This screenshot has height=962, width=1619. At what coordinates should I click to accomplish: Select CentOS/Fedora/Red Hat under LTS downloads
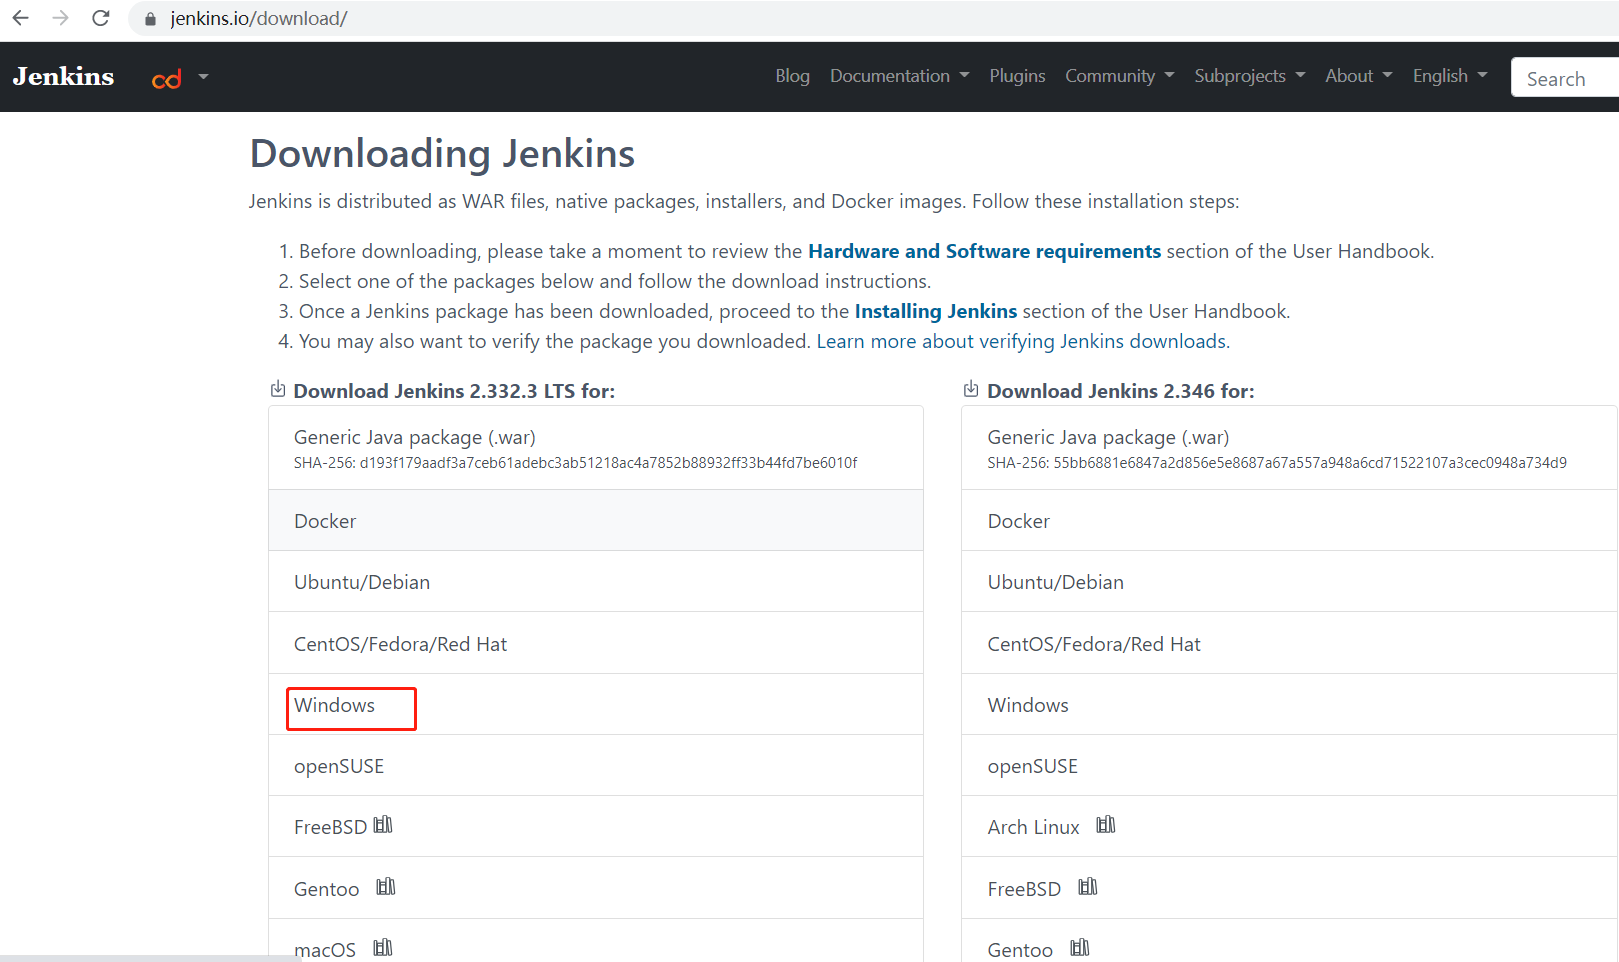click(596, 644)
